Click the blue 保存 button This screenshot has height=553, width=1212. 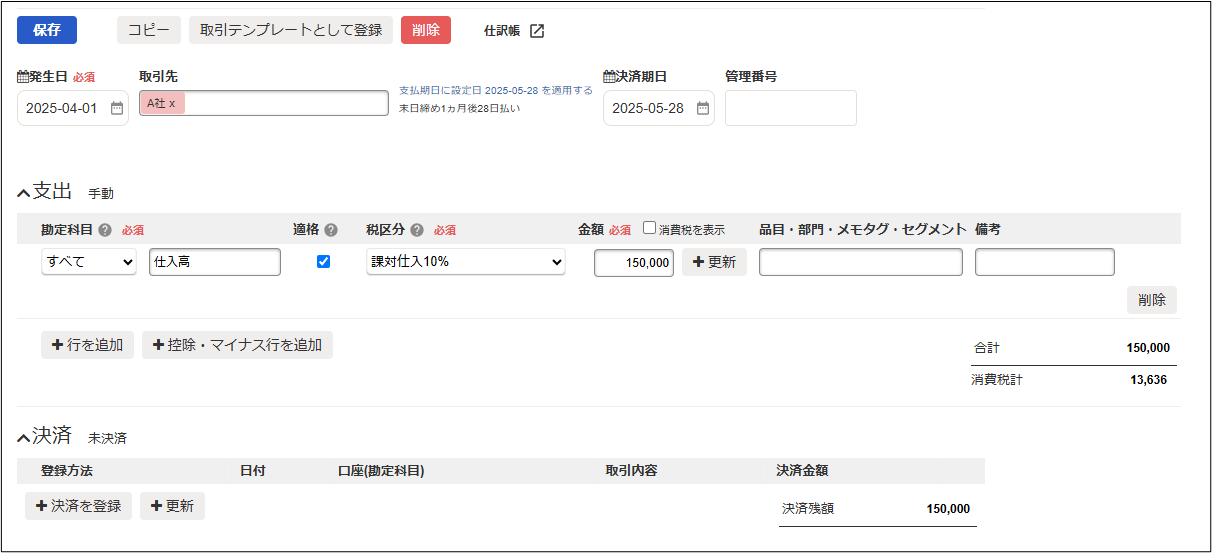47,30
